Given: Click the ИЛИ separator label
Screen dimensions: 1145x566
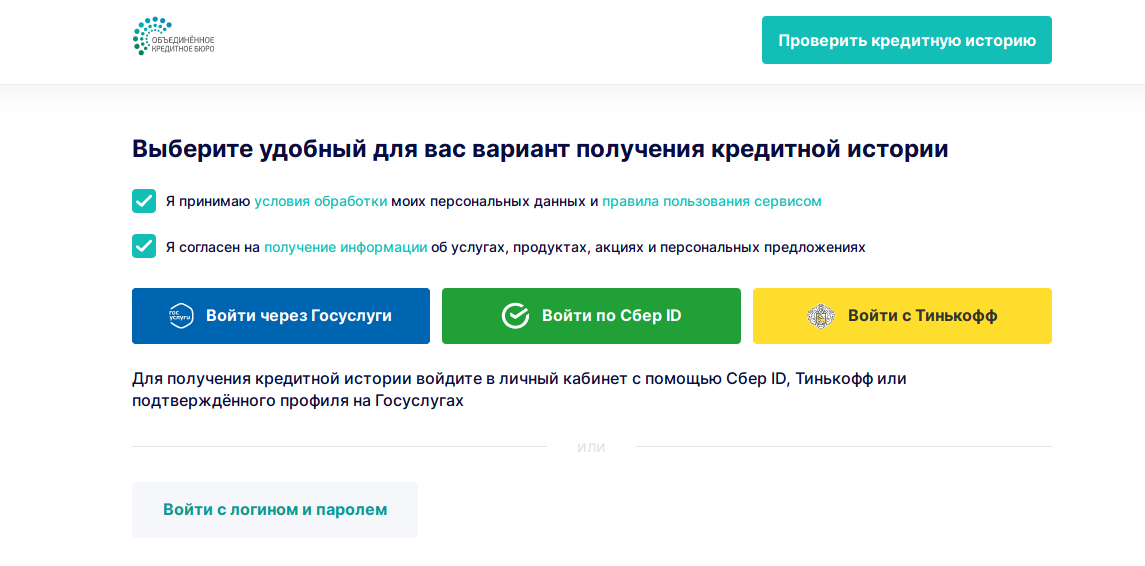Looking at the screenshot, I should click(591, 447).
